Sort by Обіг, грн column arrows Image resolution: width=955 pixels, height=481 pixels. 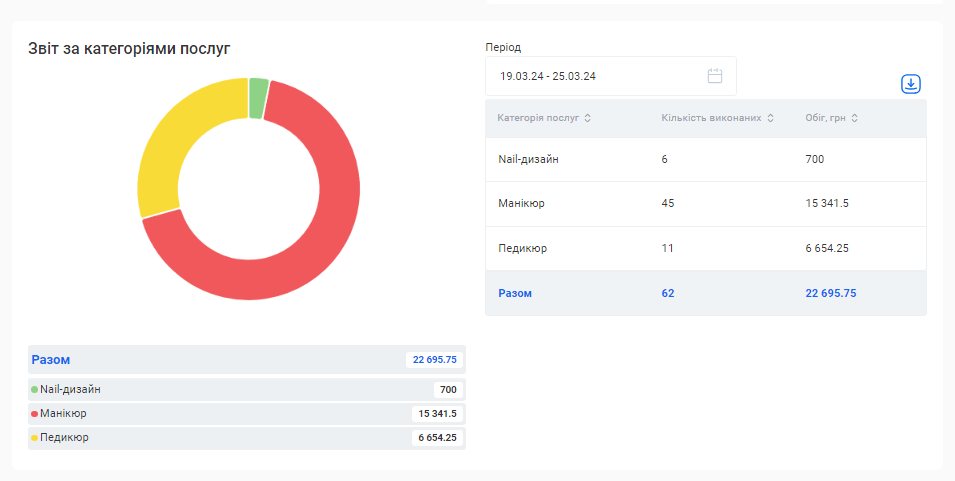(855, 118)
